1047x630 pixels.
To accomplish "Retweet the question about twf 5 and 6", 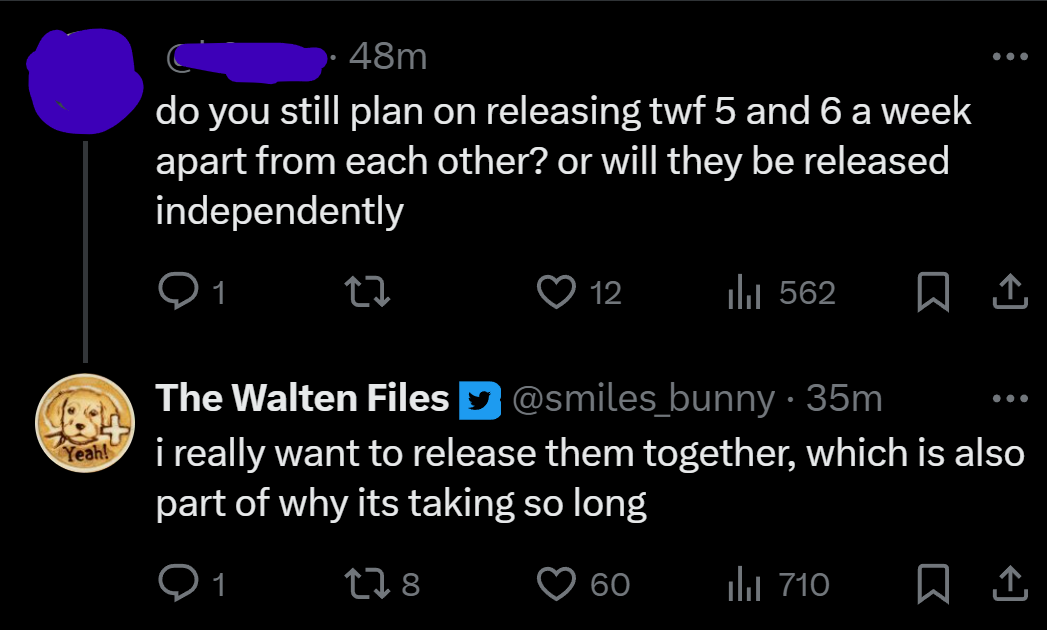I will pos(367,293).
